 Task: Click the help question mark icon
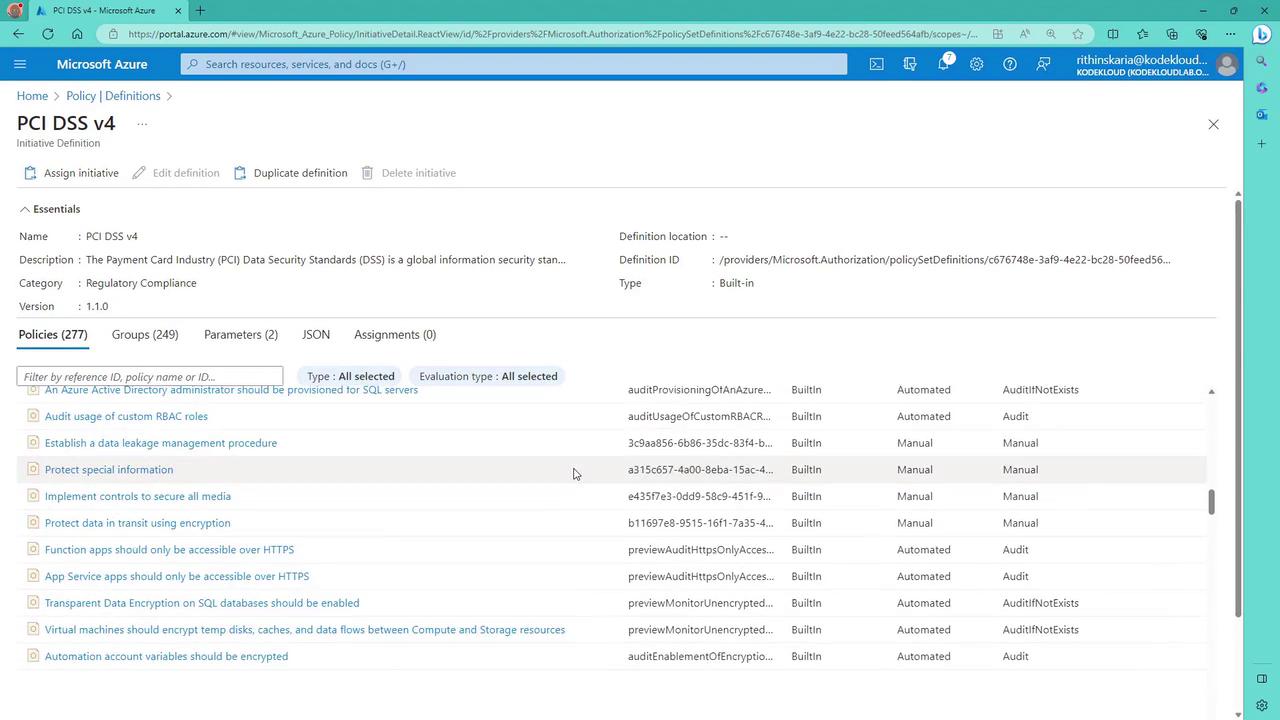(x=1010, y=64)
